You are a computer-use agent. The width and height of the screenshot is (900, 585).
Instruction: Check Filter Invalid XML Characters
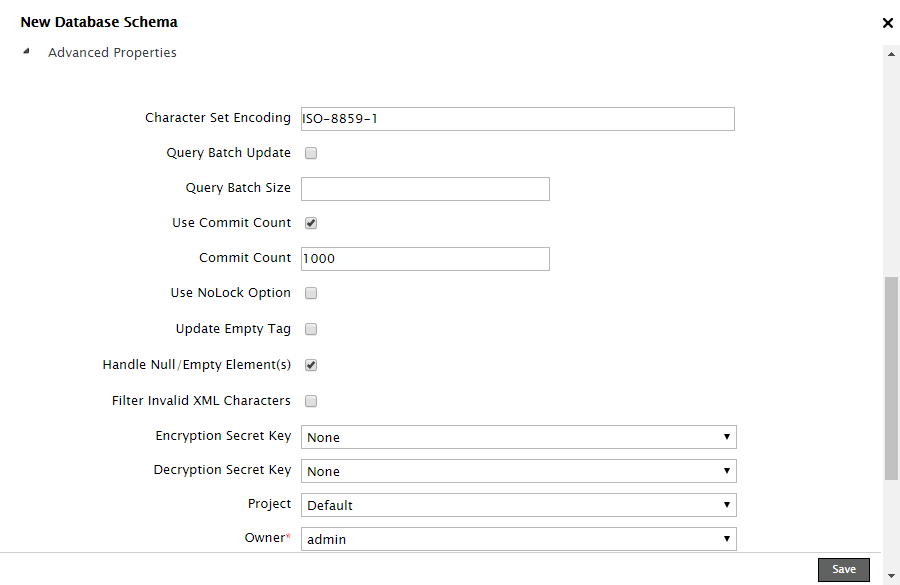311,402
